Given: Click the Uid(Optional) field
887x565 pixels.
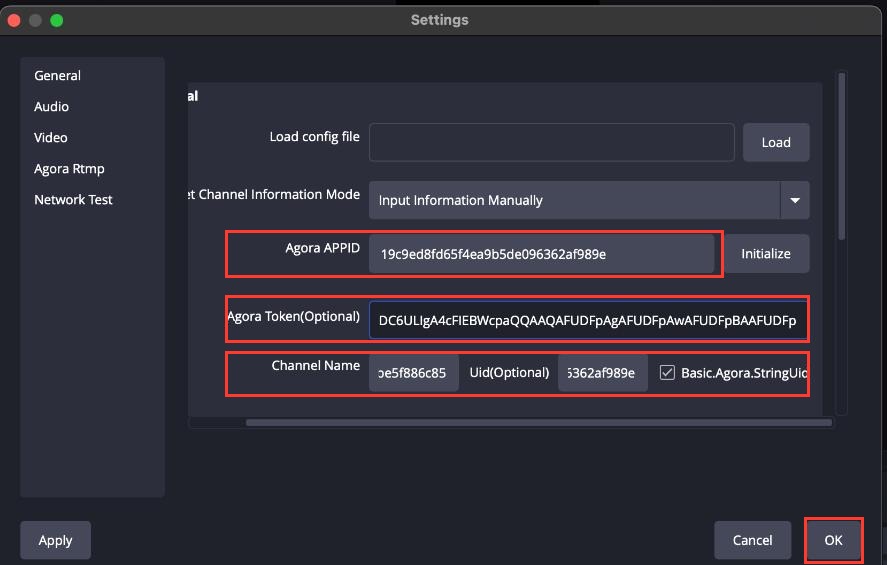Looking at the screenshot, I should pyautogui.click(x=602, y=373).
